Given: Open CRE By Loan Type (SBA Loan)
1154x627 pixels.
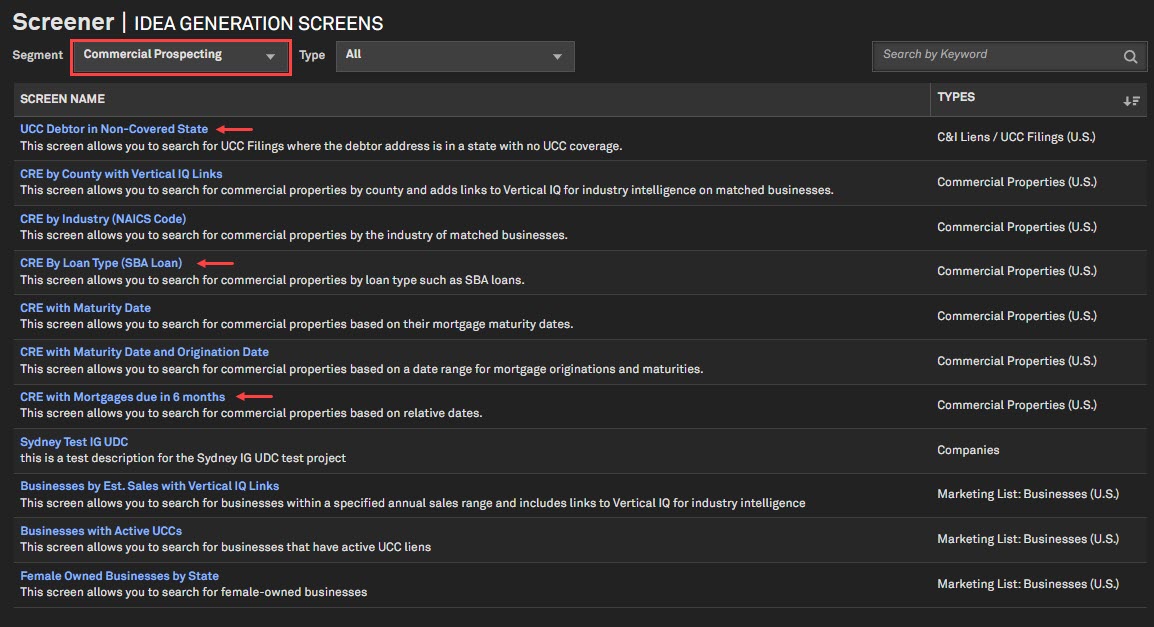Looking at the screenshot, I should 101,263.
